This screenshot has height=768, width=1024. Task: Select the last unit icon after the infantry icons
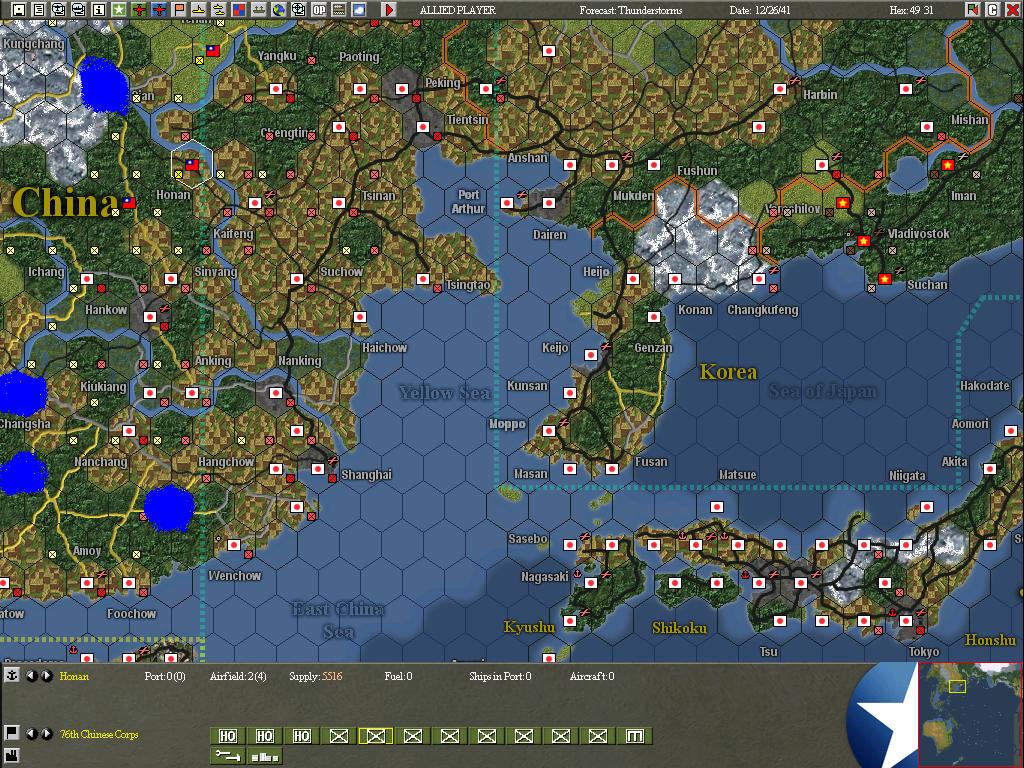pyautogui.click(x=635, y=736)
